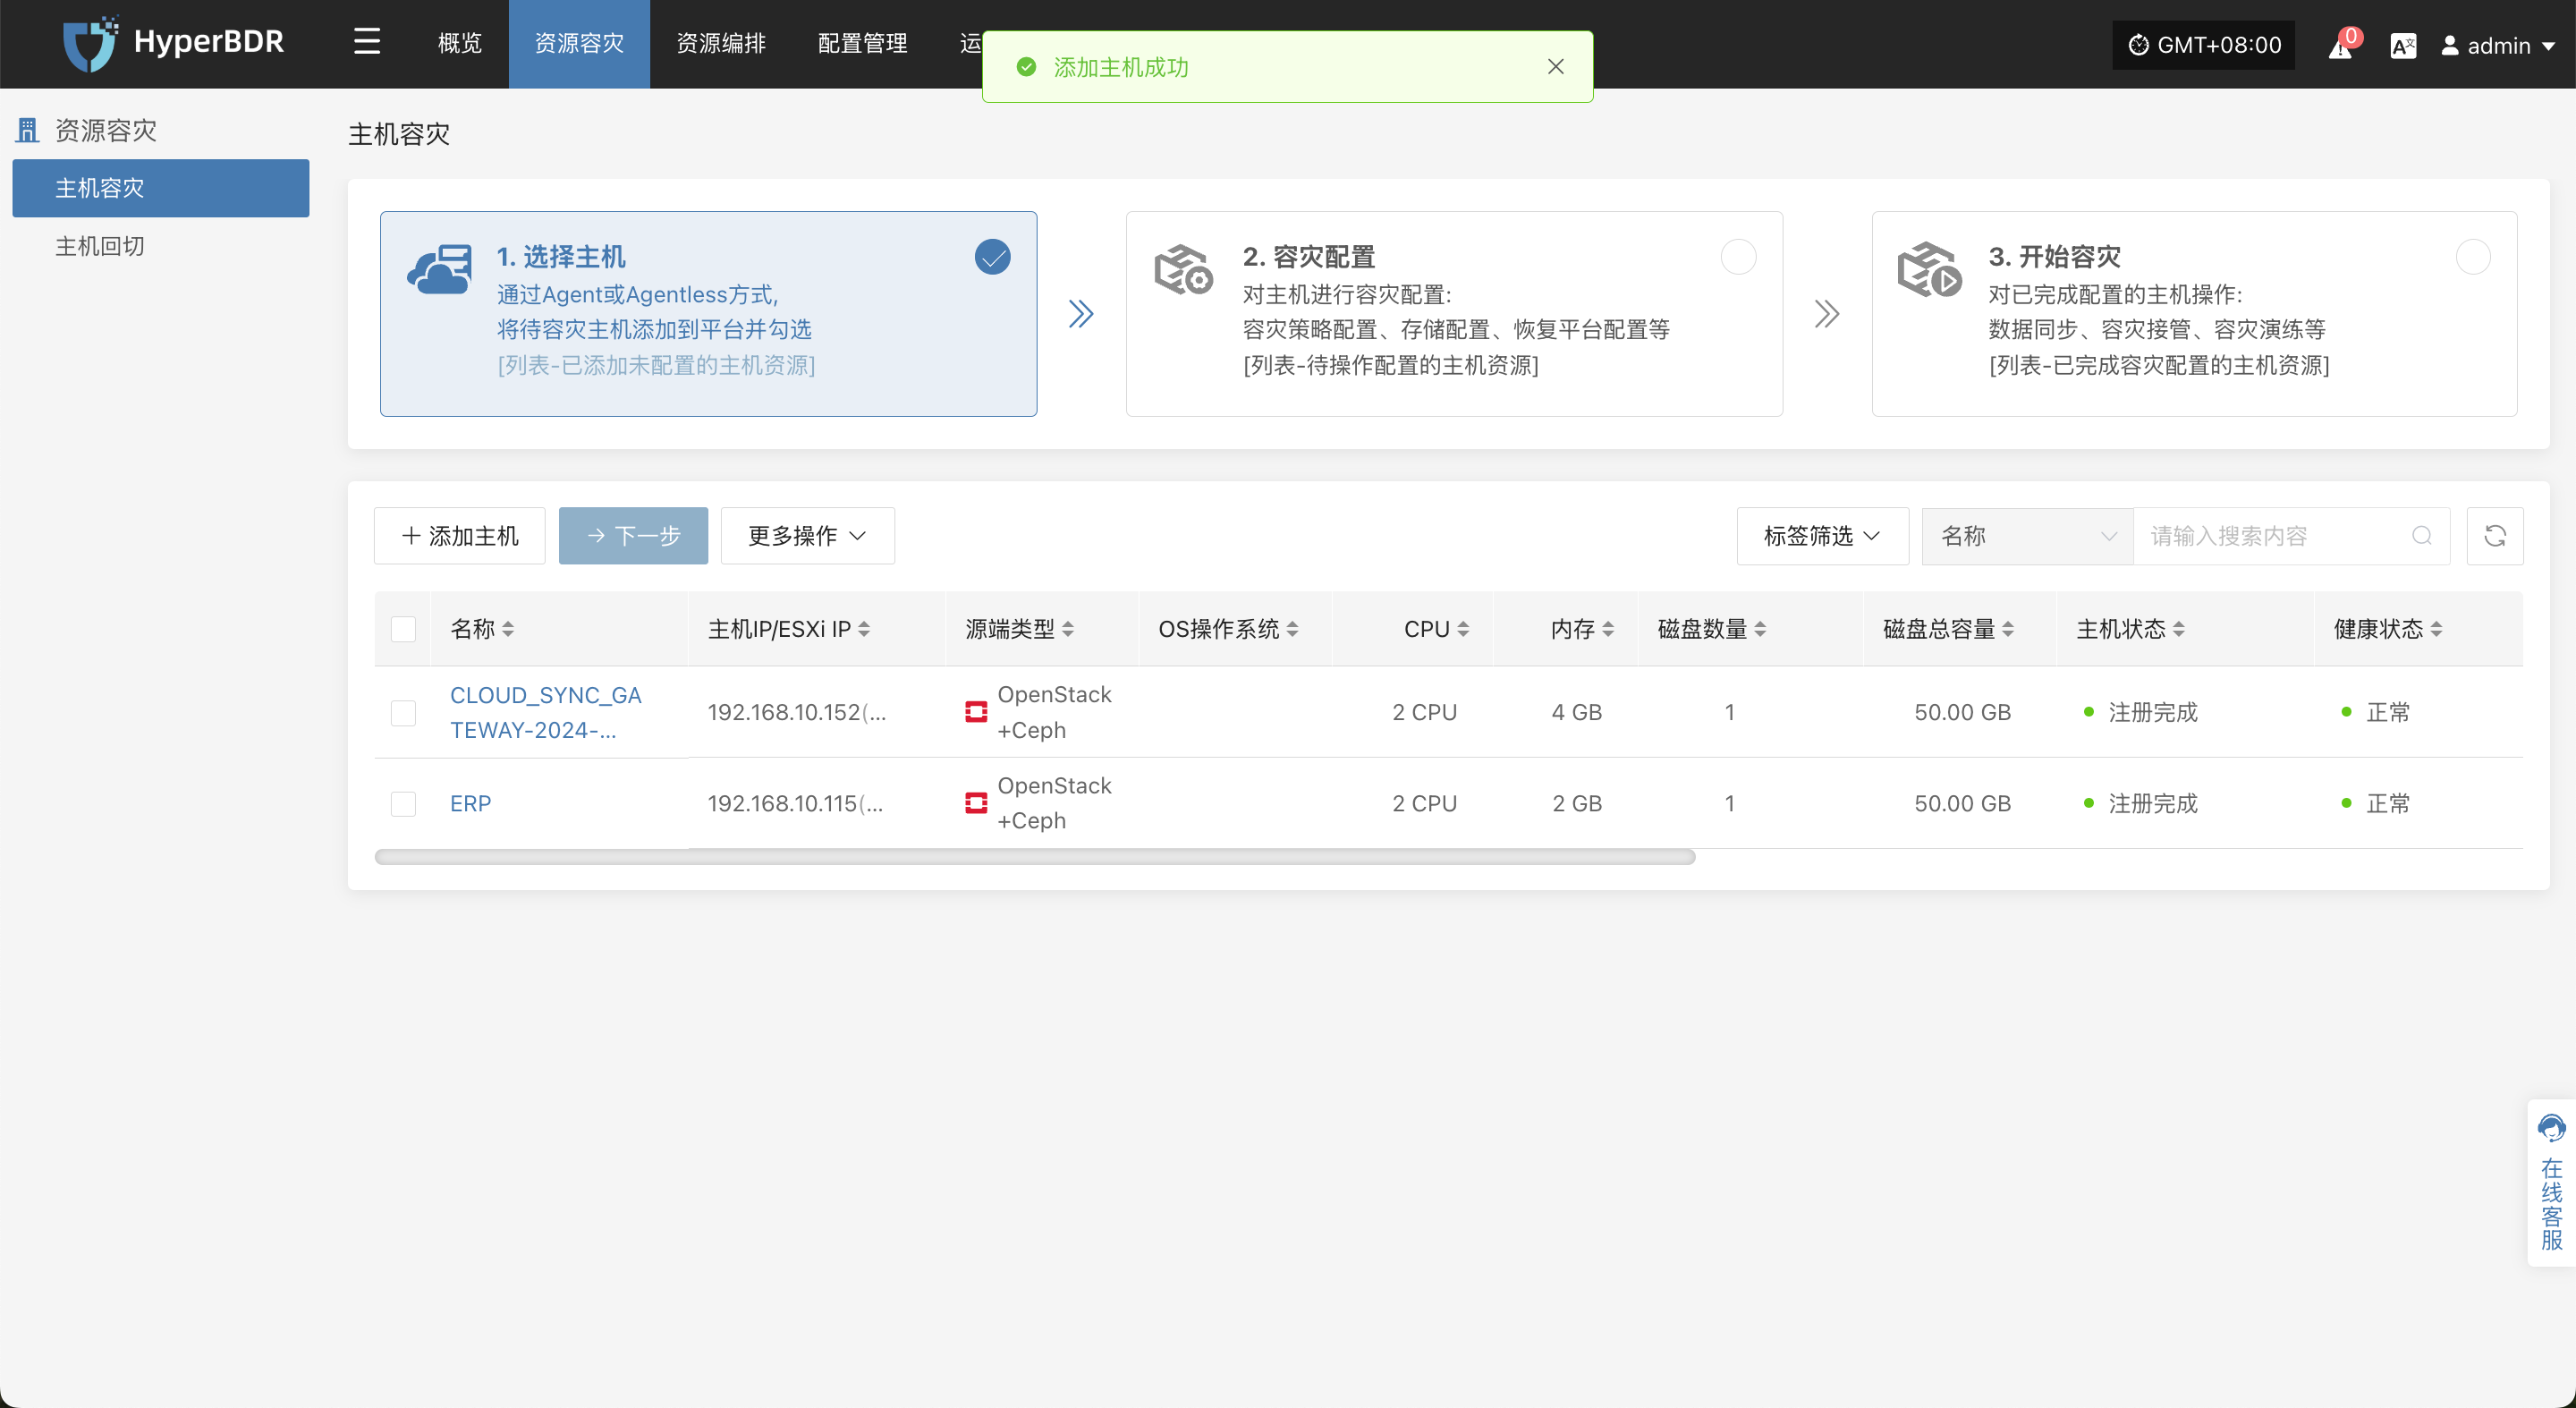
Task: Open the CLOUD_SYNC_GATEWAY host link
Action: click(546, 712)
